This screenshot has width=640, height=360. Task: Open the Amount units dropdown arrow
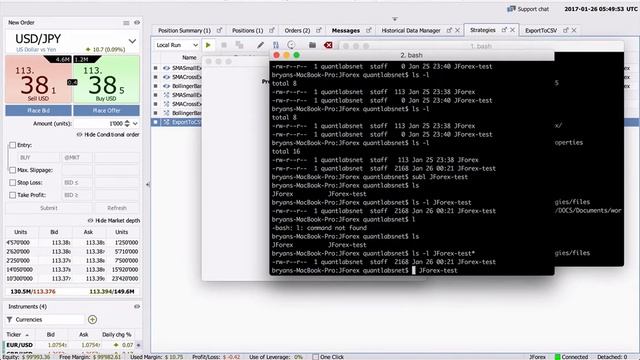point(135,123)
